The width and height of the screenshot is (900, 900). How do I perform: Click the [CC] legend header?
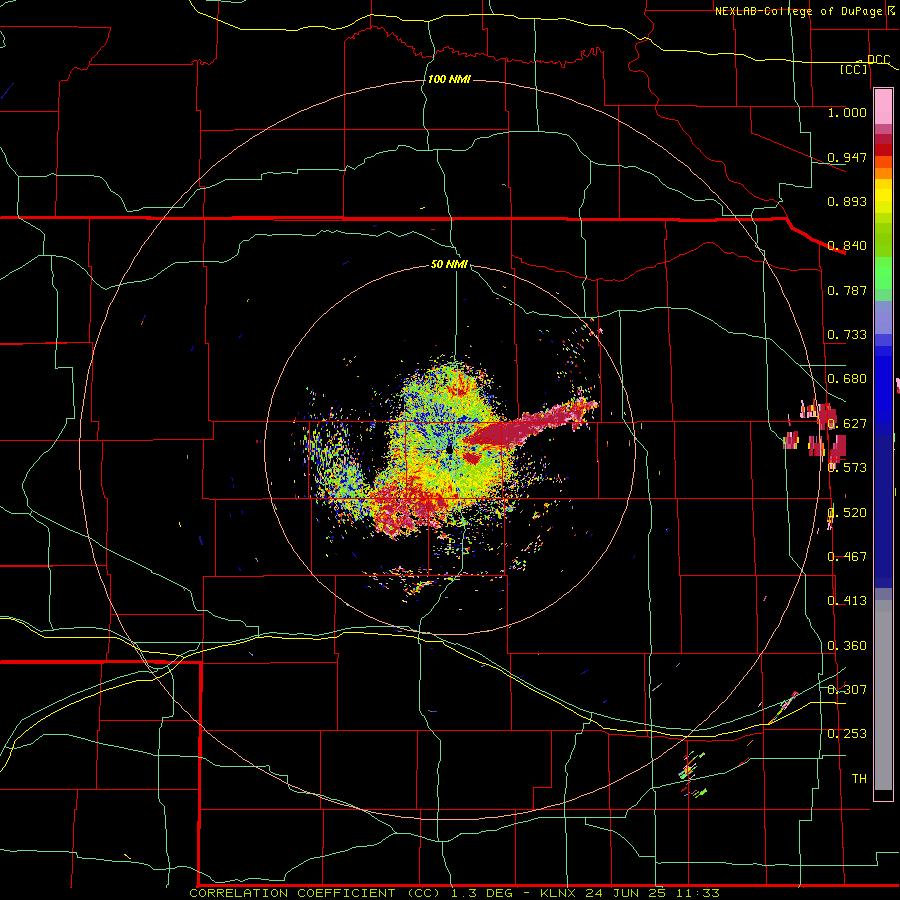pos(854,69)
